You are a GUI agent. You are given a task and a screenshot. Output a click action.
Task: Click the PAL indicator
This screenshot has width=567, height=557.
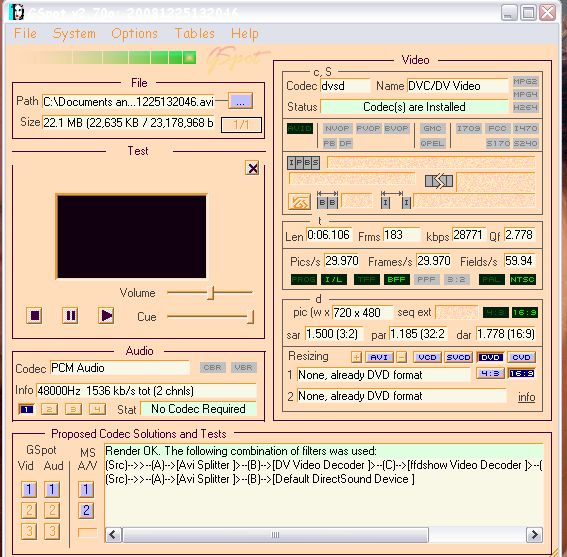point(492,279)
